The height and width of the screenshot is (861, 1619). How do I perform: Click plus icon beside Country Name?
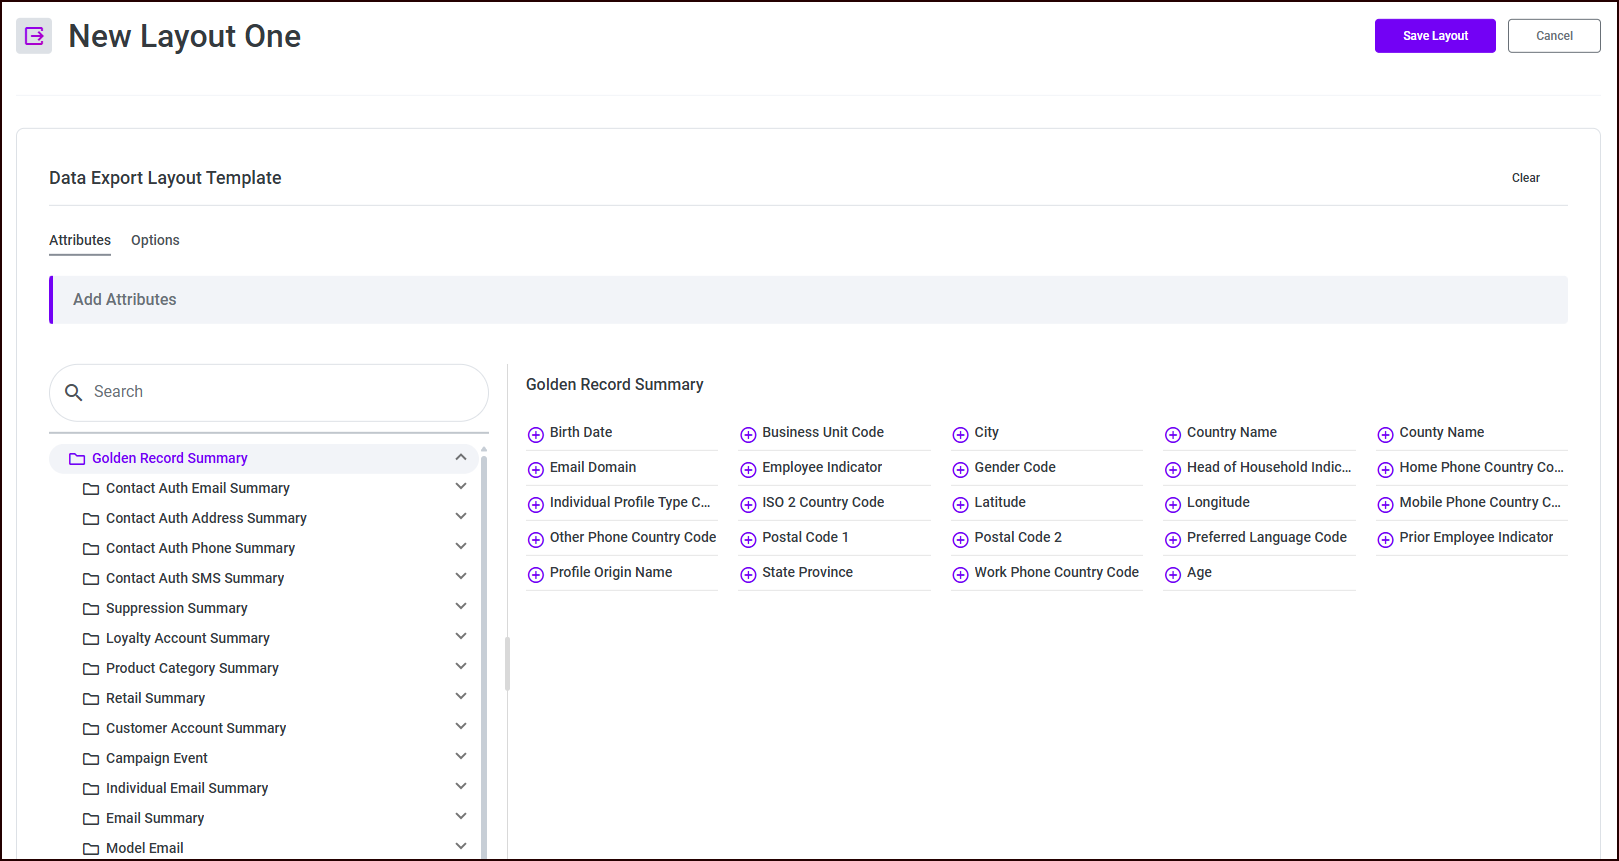(1173, 434)
